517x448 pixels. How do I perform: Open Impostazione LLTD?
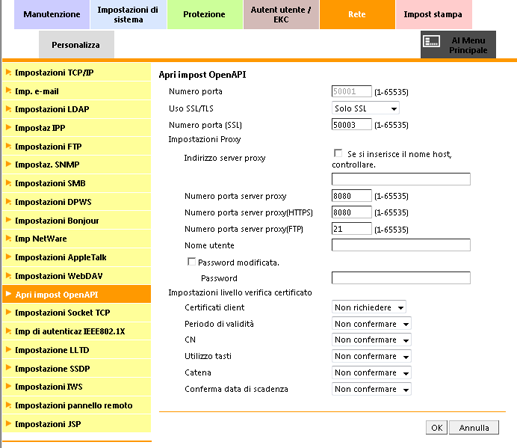pos(77,350)
